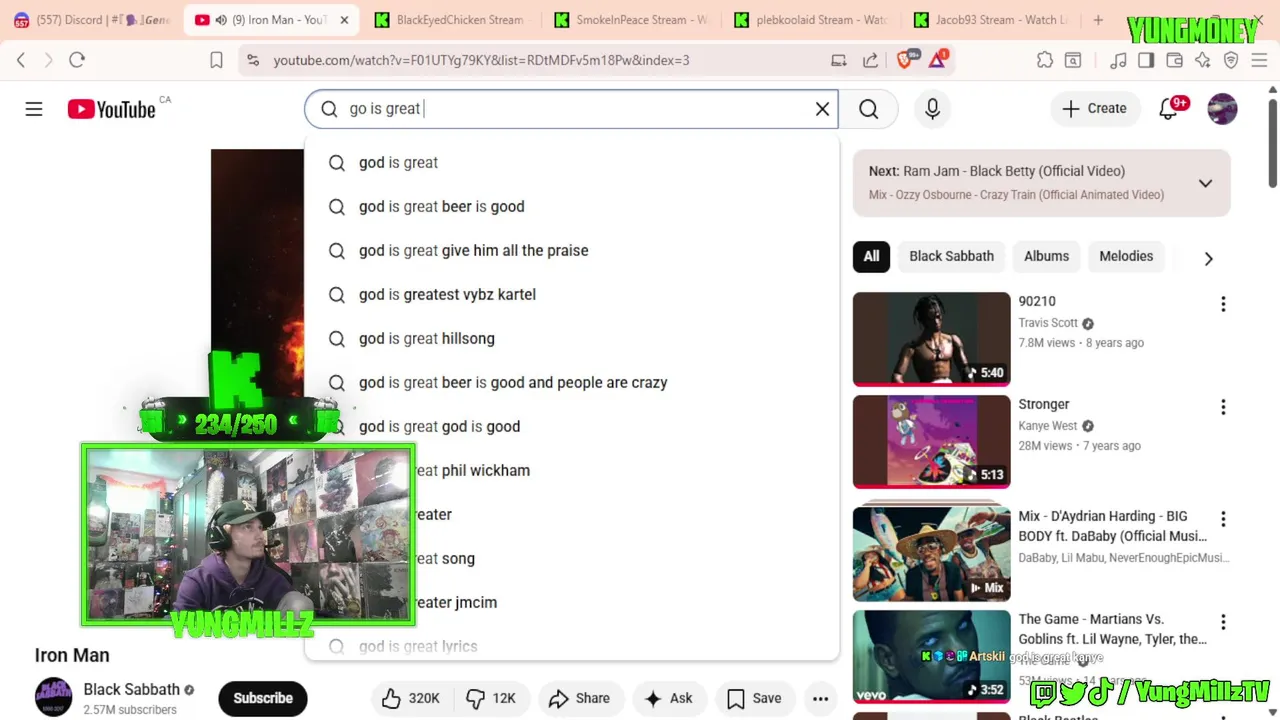Image resolution: width=1280 pixels, height=720 pixels.
Task: Select the Albums filter chip
Action: point(1046,256)
